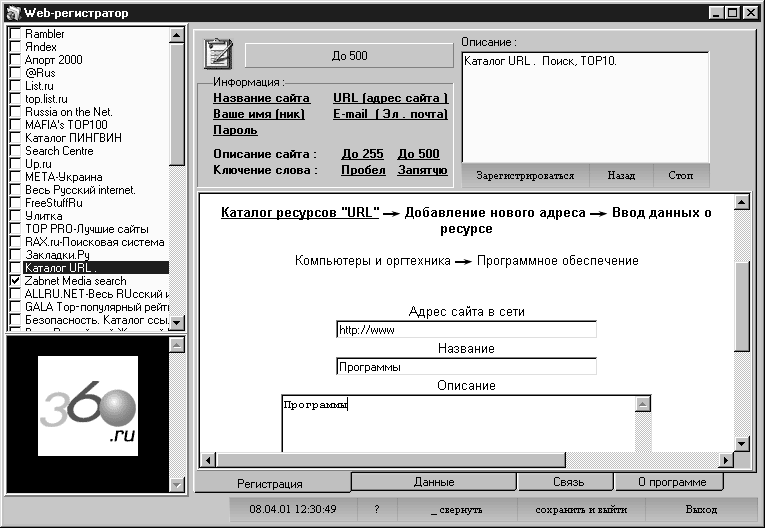Click the site list scroll-up arrow

click(x=177, y=35)
